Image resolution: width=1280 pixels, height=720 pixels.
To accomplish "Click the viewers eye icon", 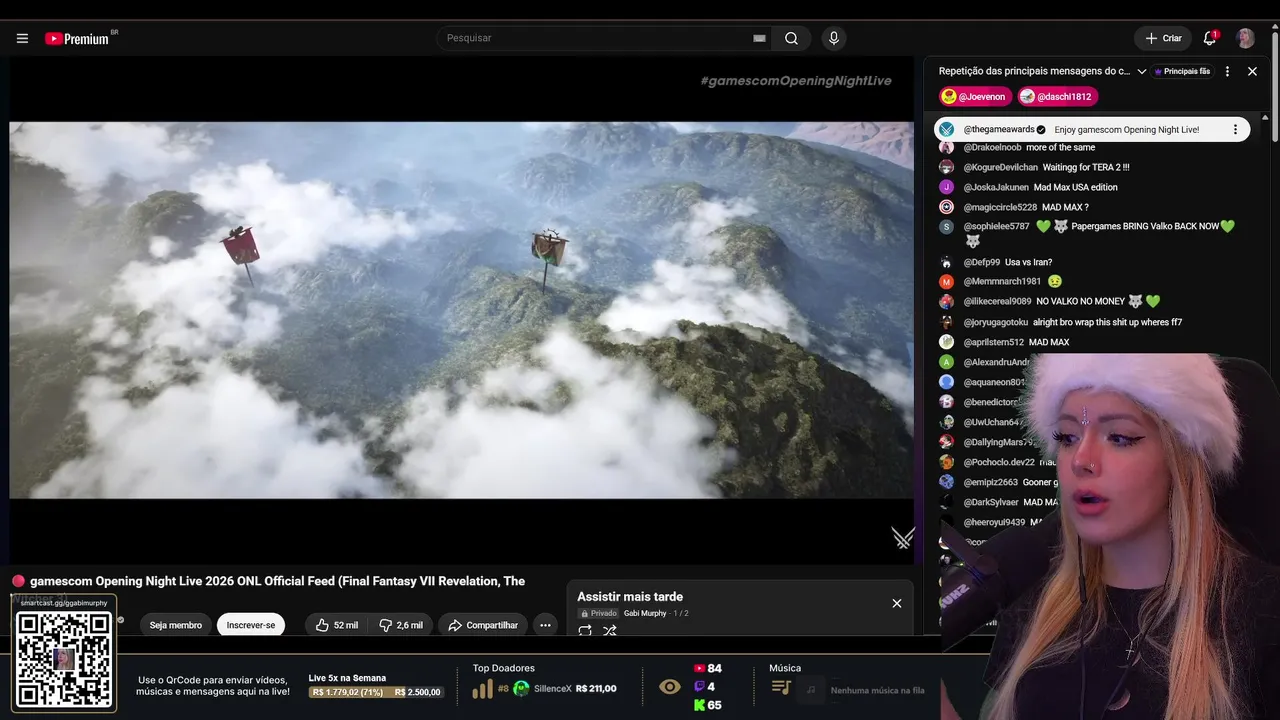I will click(x=670, y=687).
